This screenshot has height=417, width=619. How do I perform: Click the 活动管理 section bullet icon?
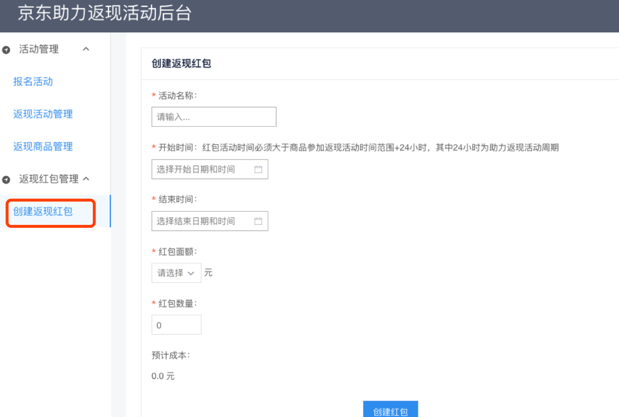click(6, 50)
